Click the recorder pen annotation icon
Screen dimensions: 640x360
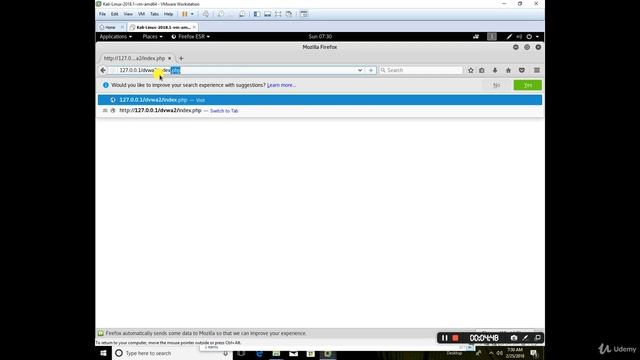click(526, 338)
